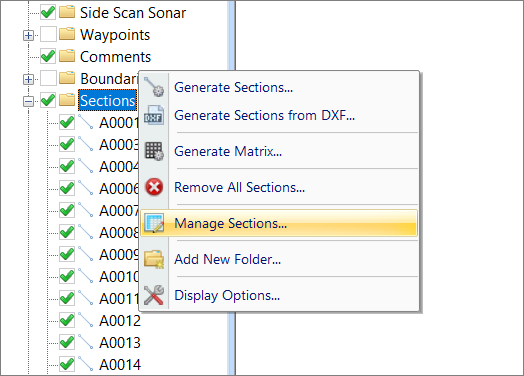524x376 pixels.
Task: Enable the Waypoints folder checkbox
Action: 48,35
